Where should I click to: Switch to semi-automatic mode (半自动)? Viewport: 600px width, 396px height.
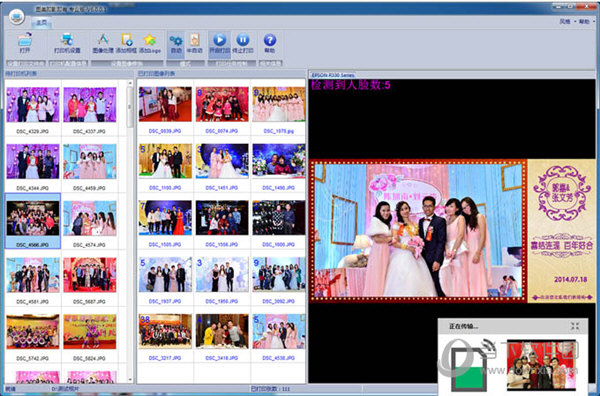coord(194,43)
